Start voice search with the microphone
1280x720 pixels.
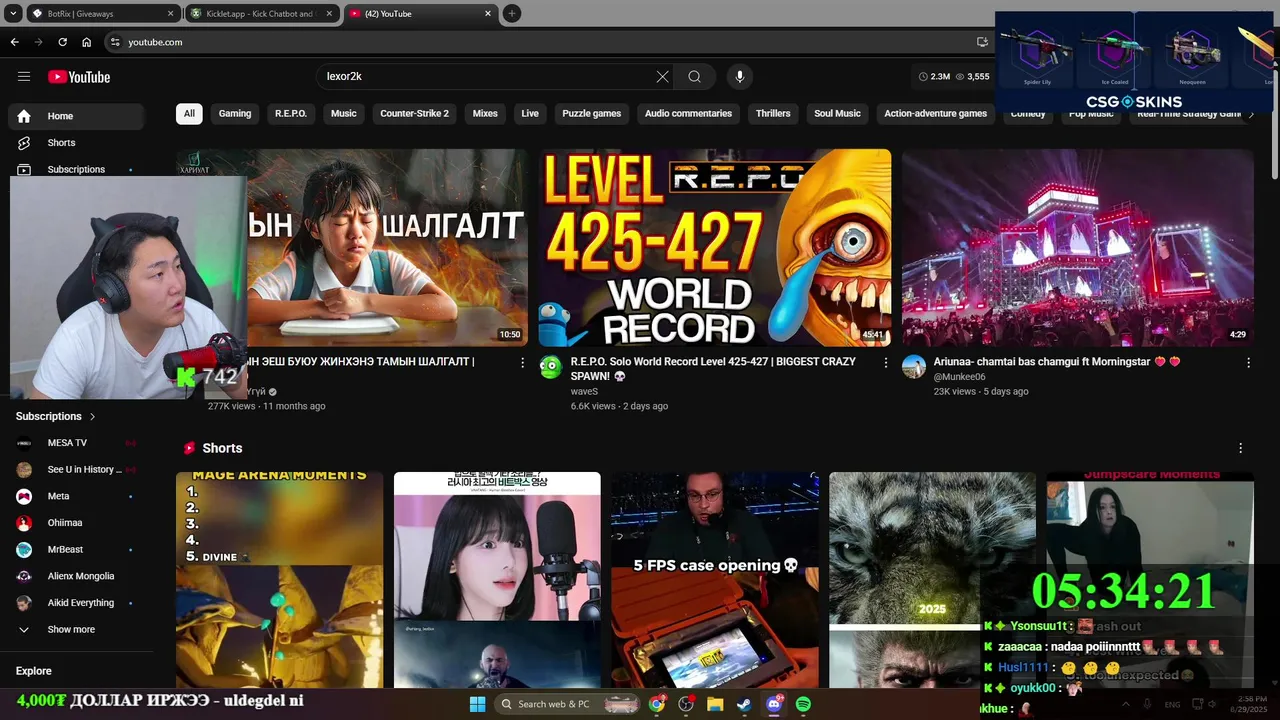point(740,77)
